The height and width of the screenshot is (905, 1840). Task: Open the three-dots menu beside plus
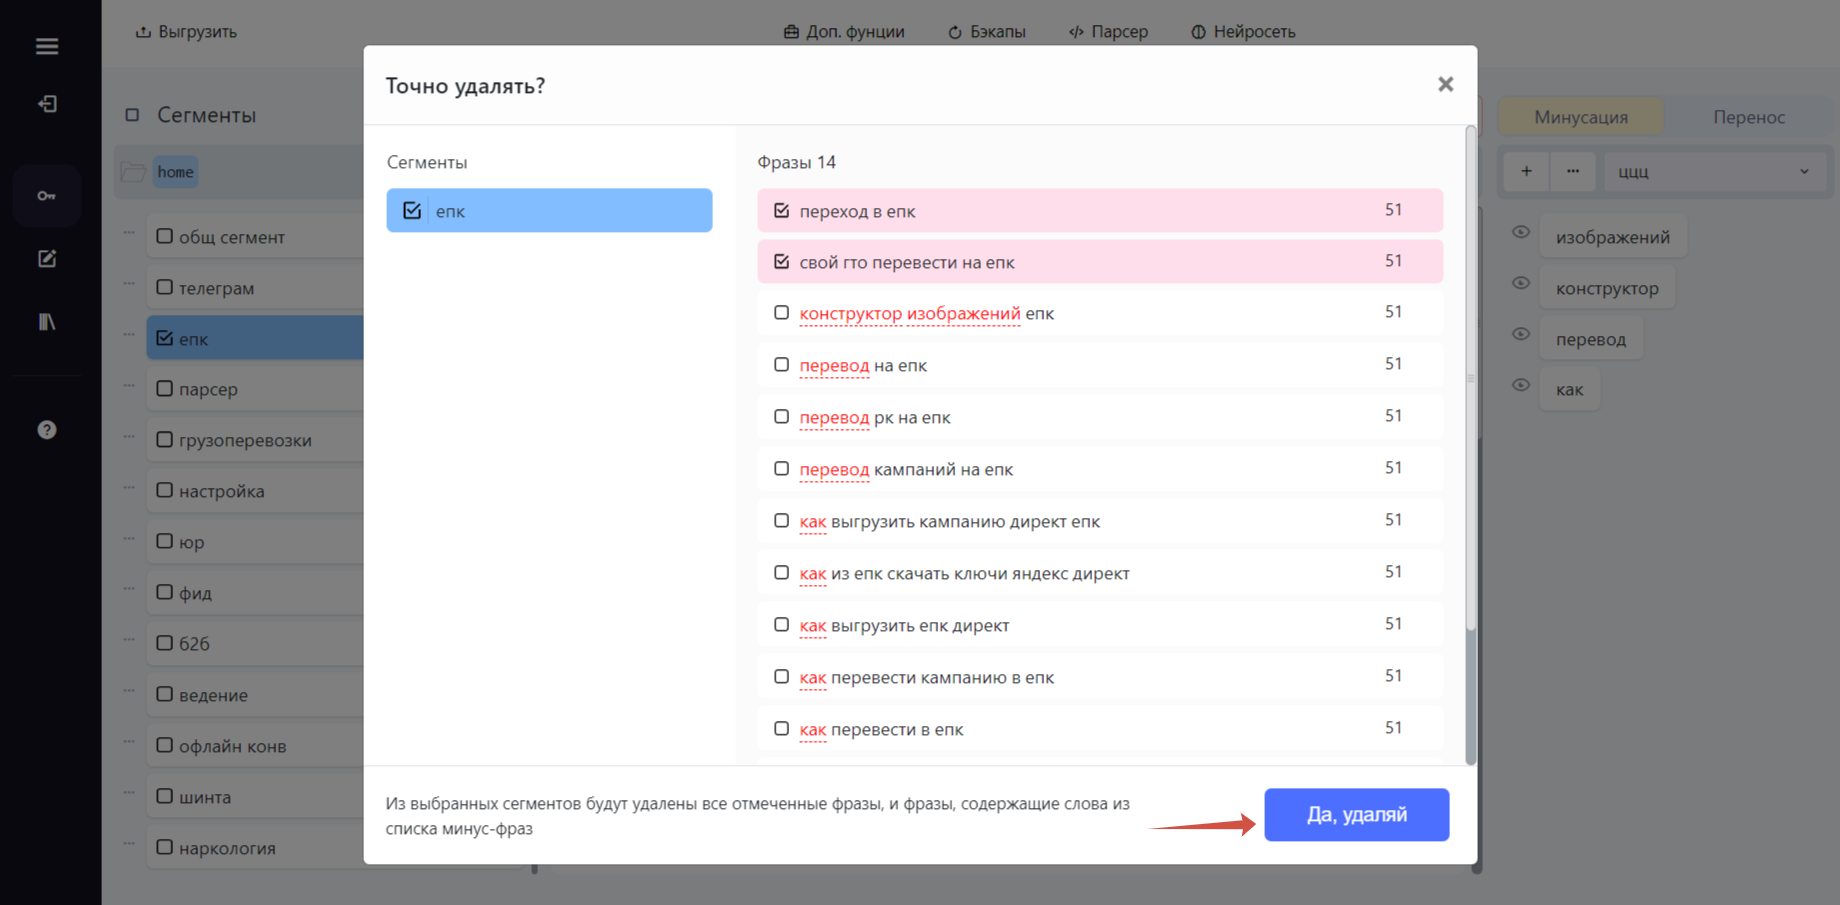[1573, 171]
